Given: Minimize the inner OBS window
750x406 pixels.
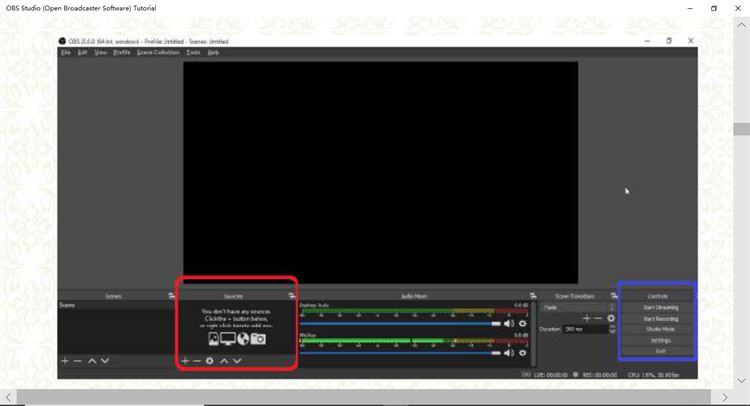Looking at the screenshot, I should coord(647,41).
